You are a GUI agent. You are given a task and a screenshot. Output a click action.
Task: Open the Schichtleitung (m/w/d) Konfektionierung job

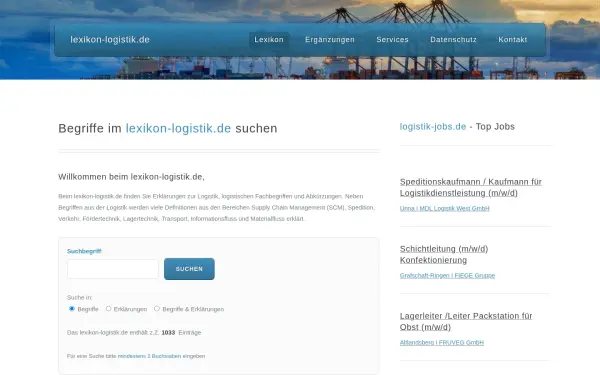[444, 254]
